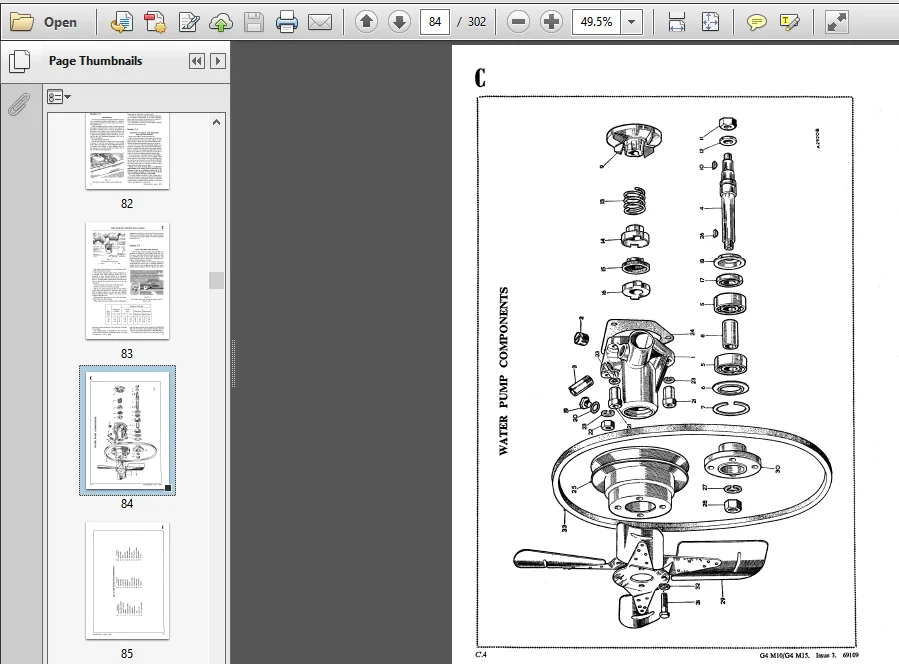The height and width of the screenshot is (664, 899).
Task: Switch to full screen read mode
Action: point(837,22)
